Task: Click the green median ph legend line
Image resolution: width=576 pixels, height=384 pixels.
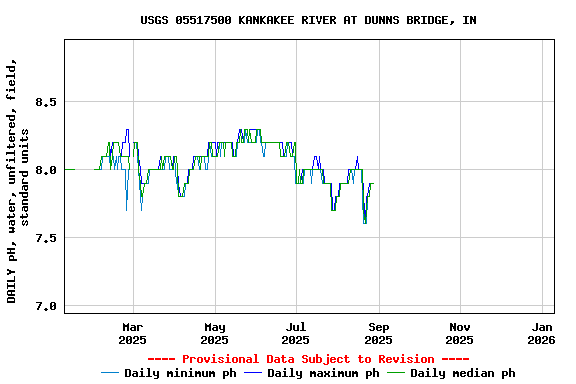Action: (396, 373)
